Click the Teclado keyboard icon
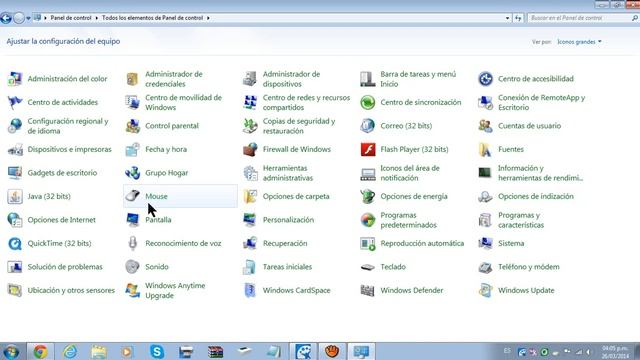Image resolution: width=640 pixels, height=360 pixels. pos(367,267)
